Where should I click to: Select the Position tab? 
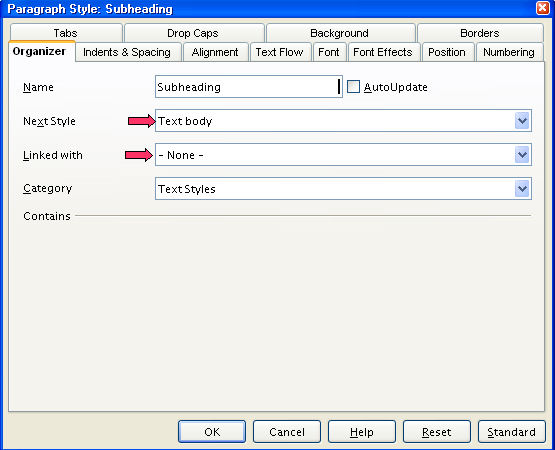[x=447, y=52]
